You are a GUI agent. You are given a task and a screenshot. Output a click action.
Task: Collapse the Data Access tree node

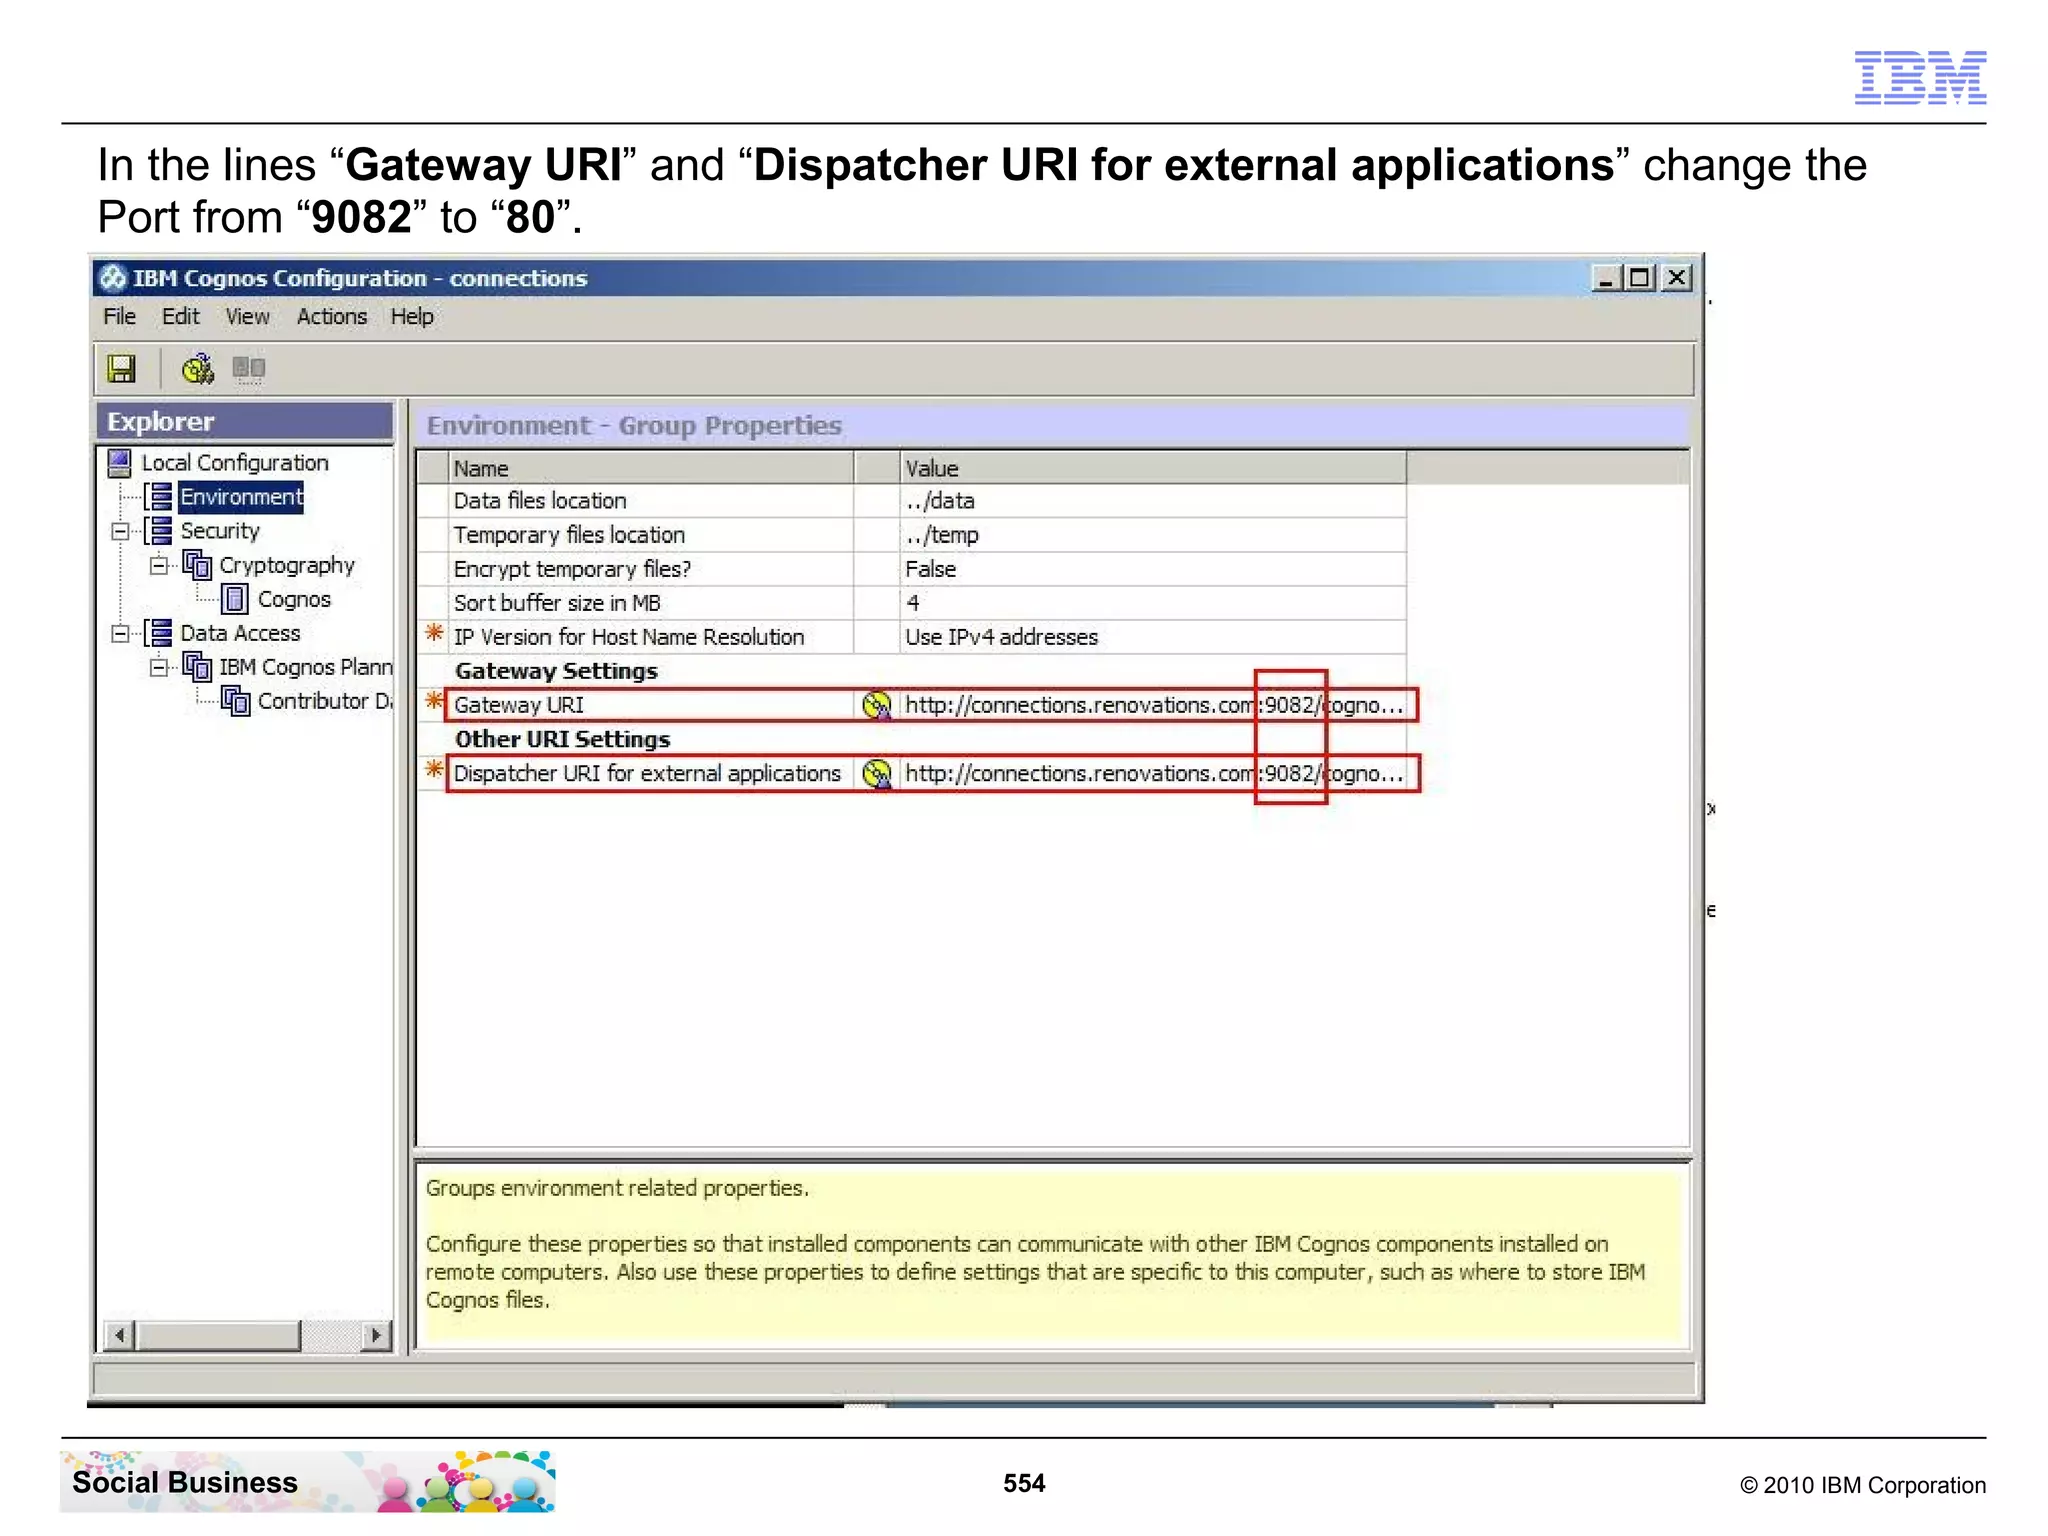pos(120,633)
